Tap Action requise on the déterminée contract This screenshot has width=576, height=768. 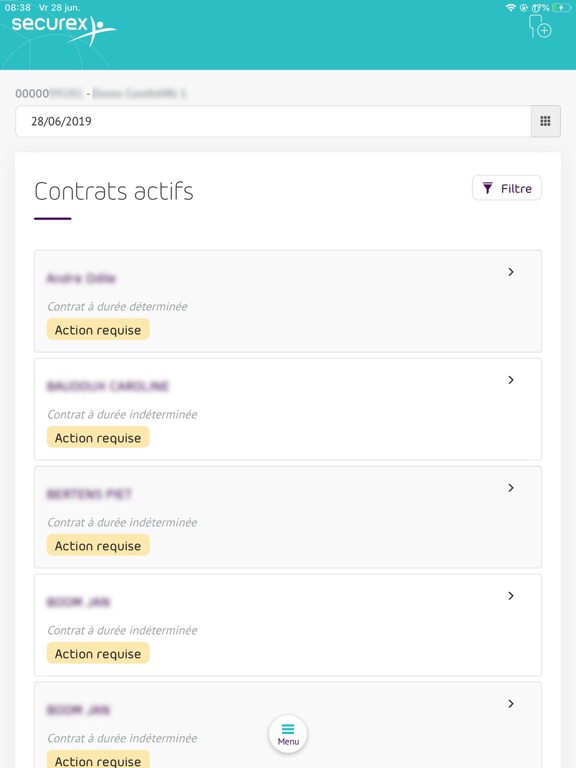pyautogui.click(x=98, y=330)
